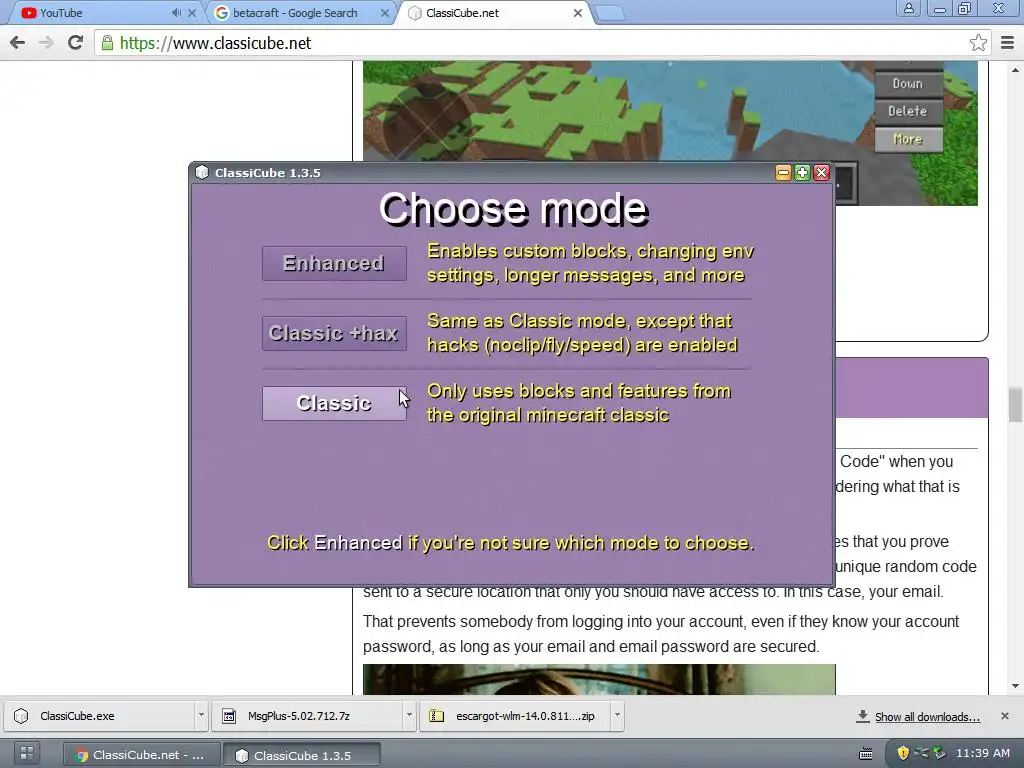Choose the Enhanced mode button

tap(334, 263)
